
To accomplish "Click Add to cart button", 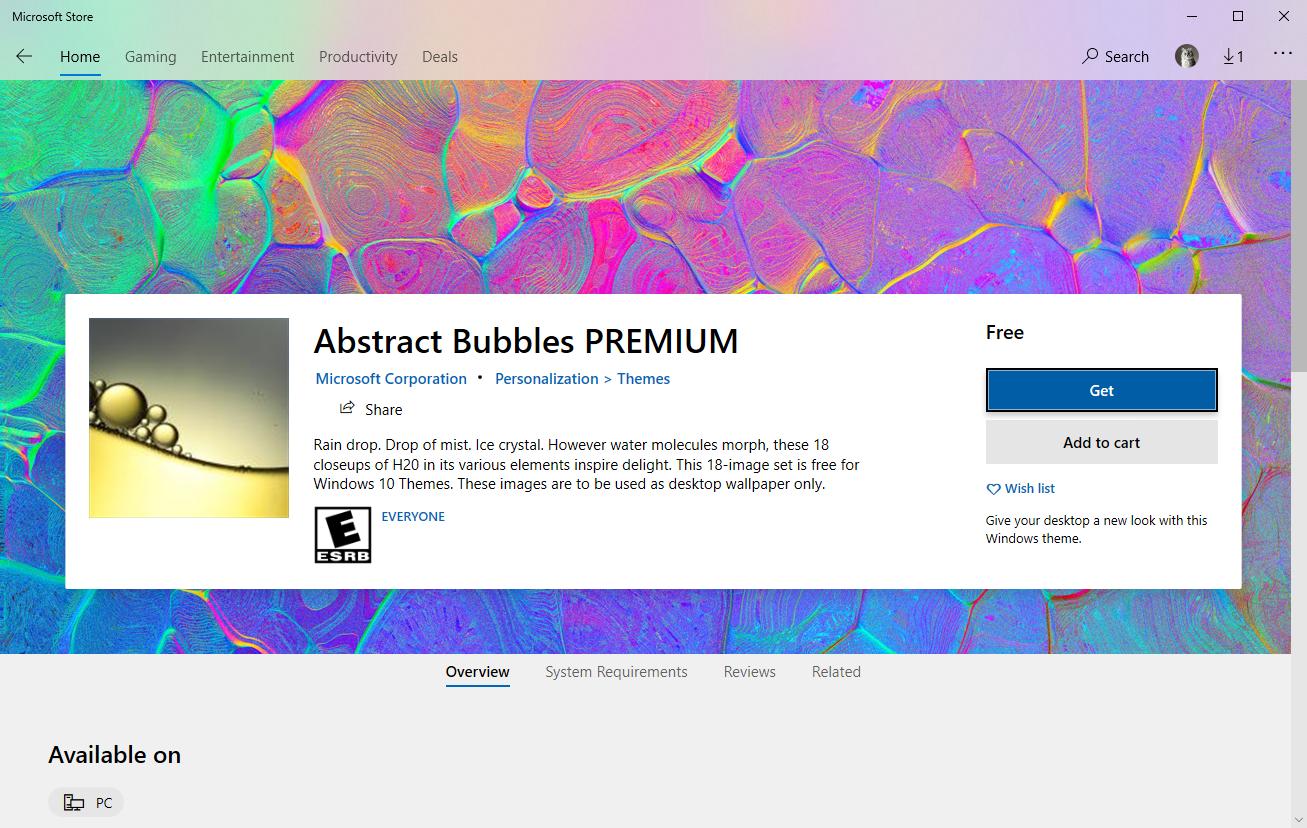I will (x=1102, y=442).
